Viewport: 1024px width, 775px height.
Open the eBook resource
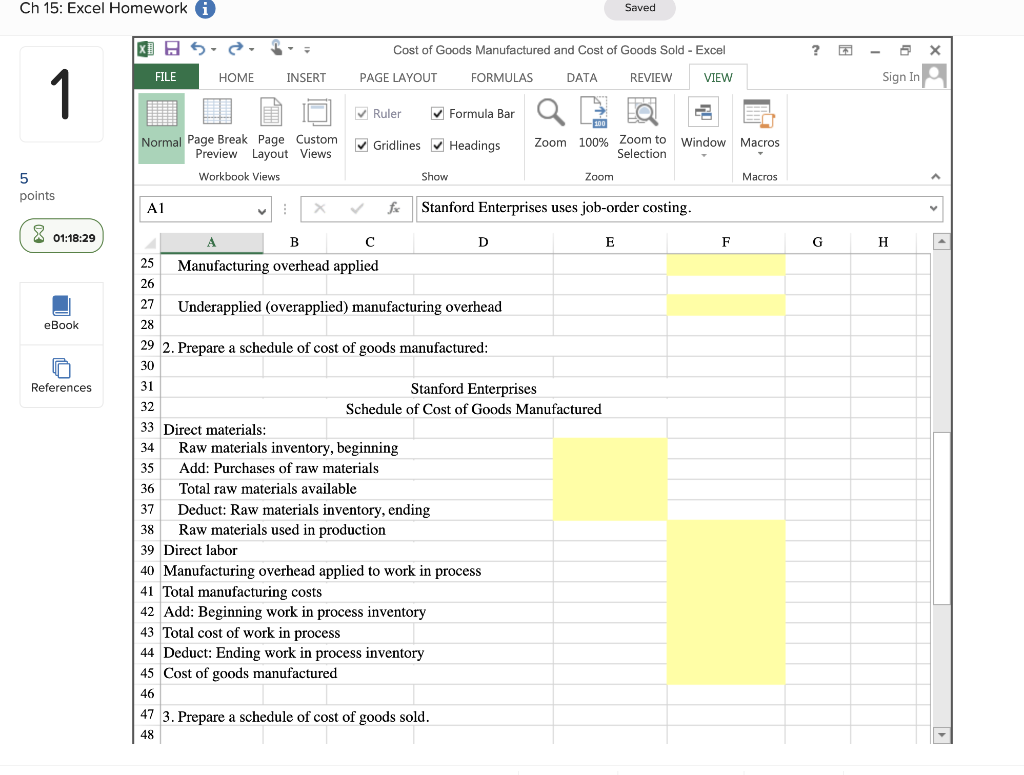(61, 313)
